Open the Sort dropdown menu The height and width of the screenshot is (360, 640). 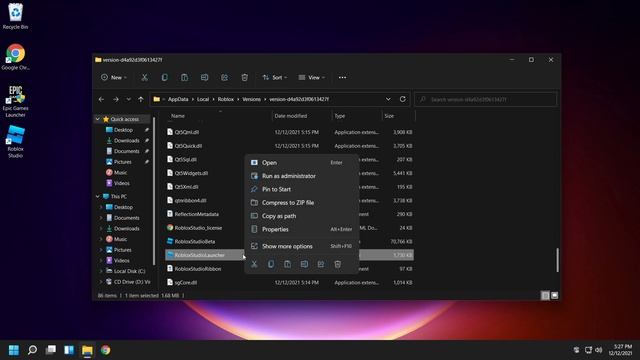tap(275, 78)
